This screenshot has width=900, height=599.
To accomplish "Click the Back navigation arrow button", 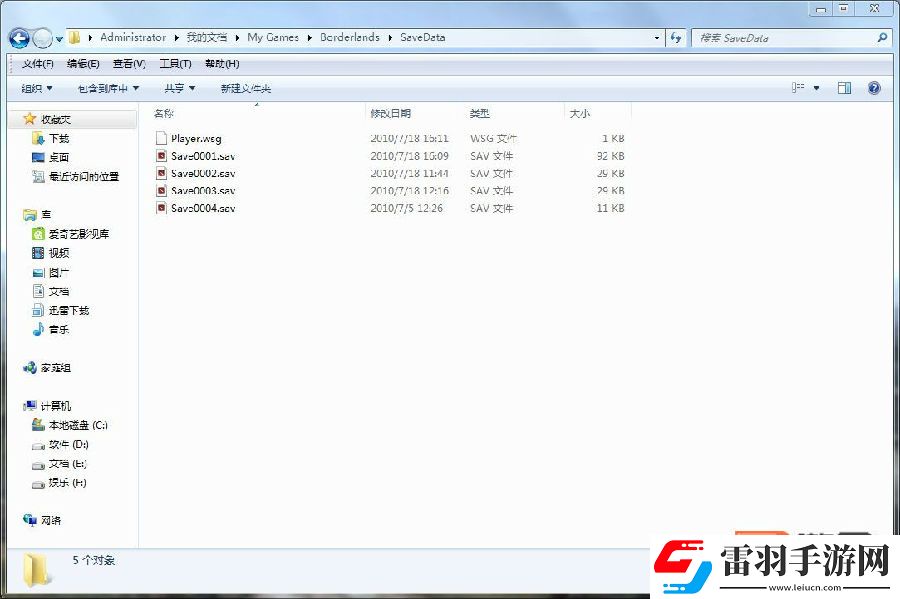I will pyautogui.click(x=19, y=38).
